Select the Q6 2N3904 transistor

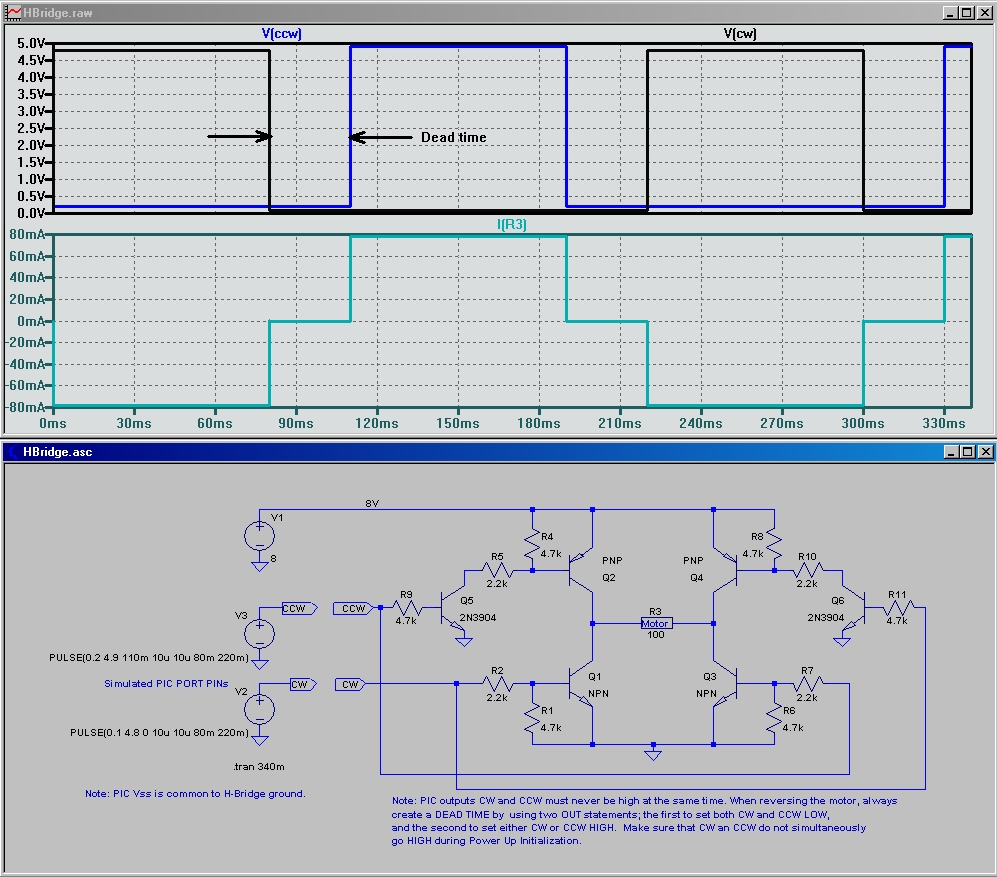[x=854, y=609]
